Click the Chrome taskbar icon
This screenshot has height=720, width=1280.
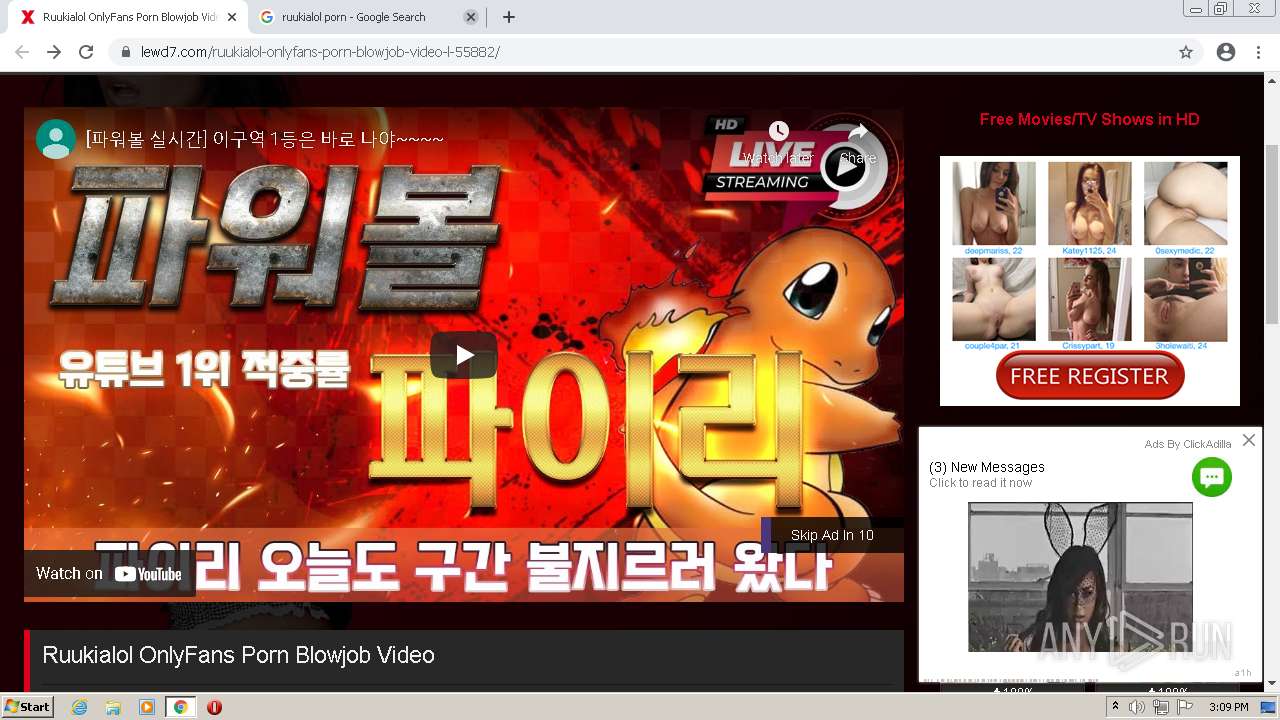point(181,707)
